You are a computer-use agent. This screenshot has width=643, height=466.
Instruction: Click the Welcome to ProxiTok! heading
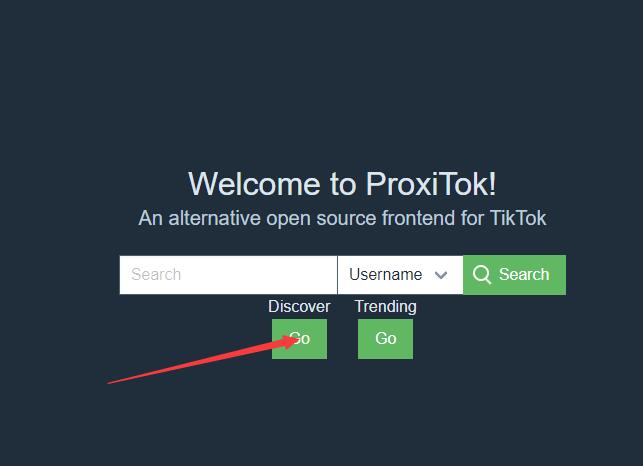tap(342, 184)
